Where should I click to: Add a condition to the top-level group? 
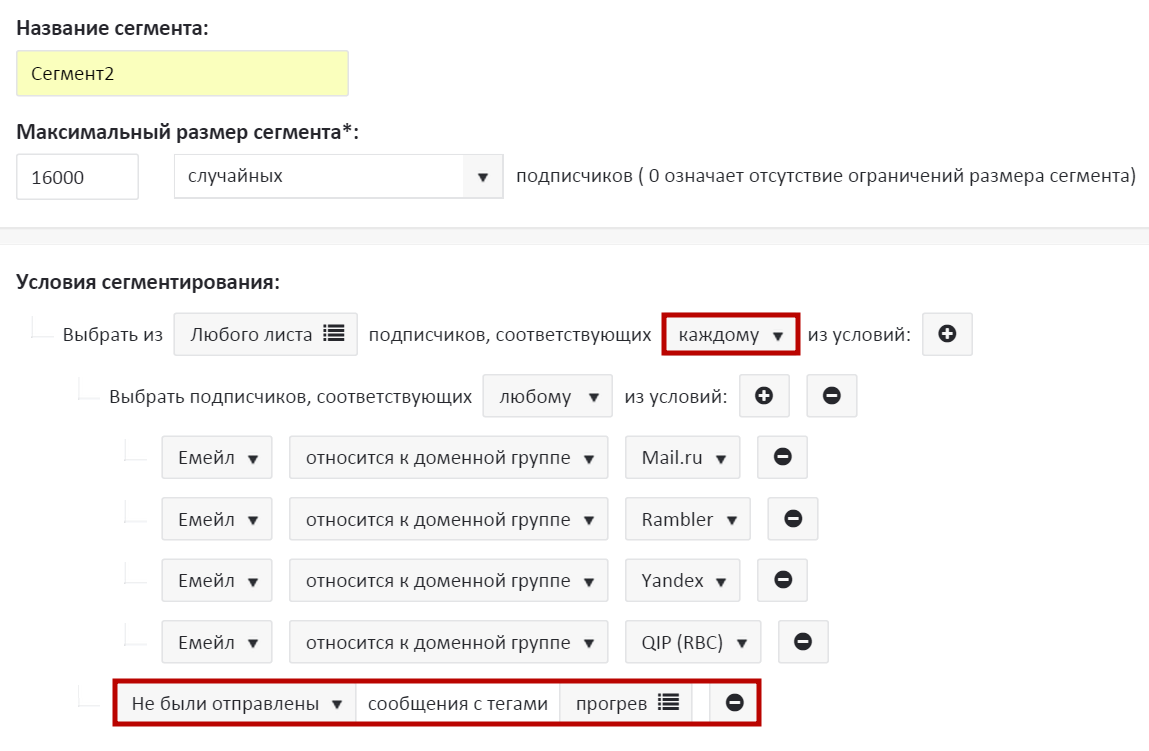coord(947,335)
